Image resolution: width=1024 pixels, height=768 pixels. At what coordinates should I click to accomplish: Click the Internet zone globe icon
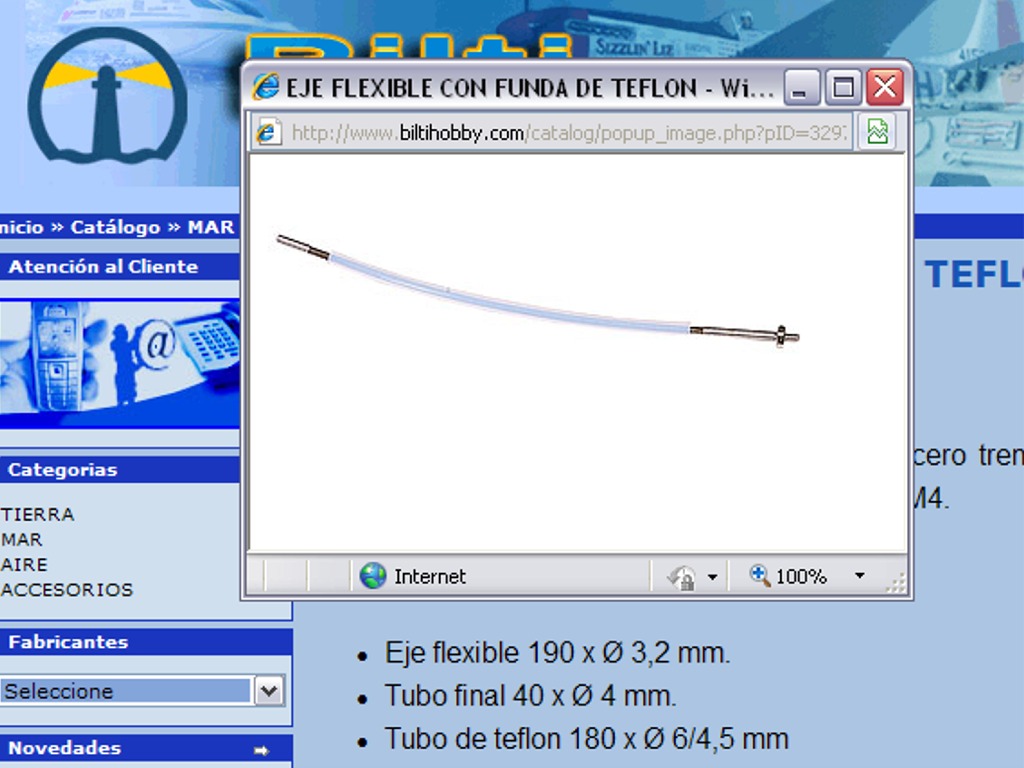click(373, 576)
